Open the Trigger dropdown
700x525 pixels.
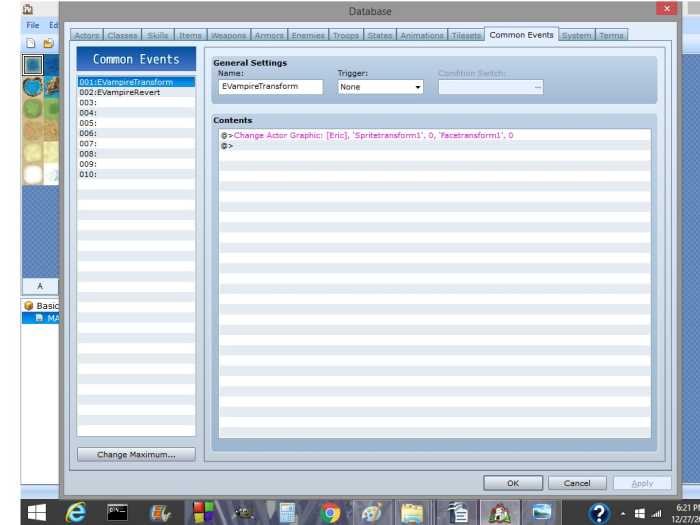pyautogui.click(x=380, y=87)
